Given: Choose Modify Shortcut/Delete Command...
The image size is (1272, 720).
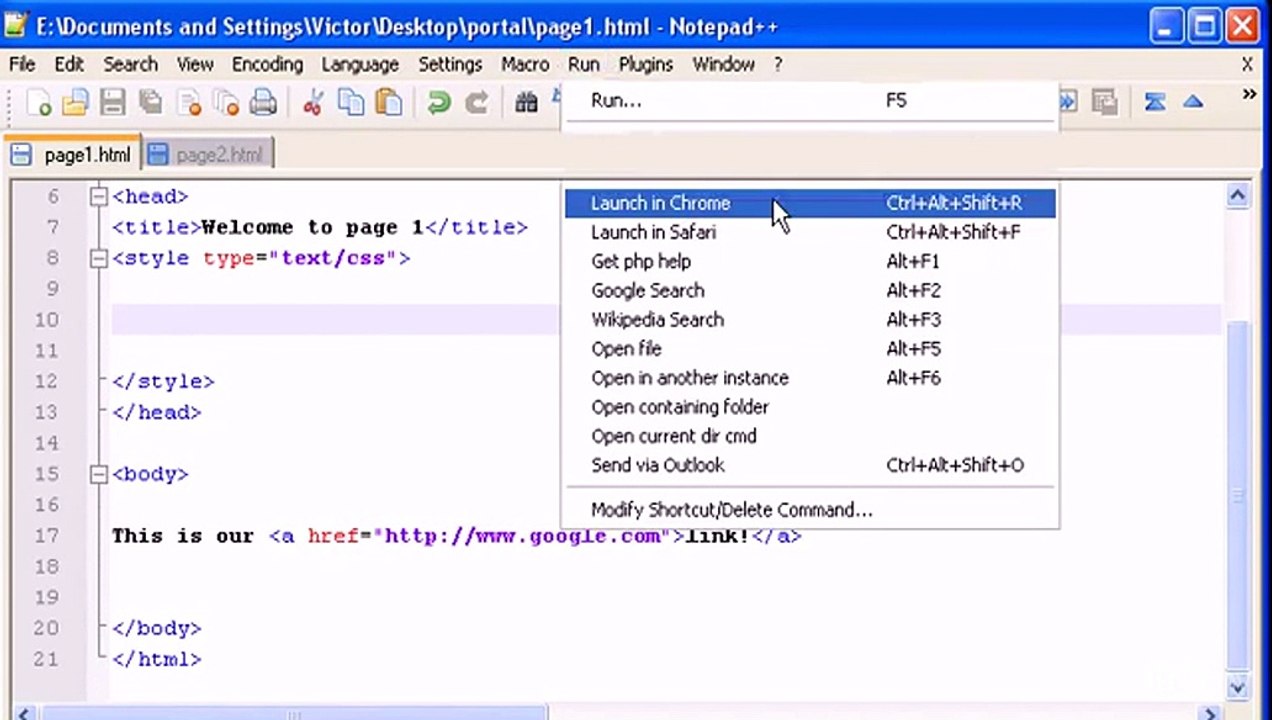Looking at the screenshot, I should (810, 509).
